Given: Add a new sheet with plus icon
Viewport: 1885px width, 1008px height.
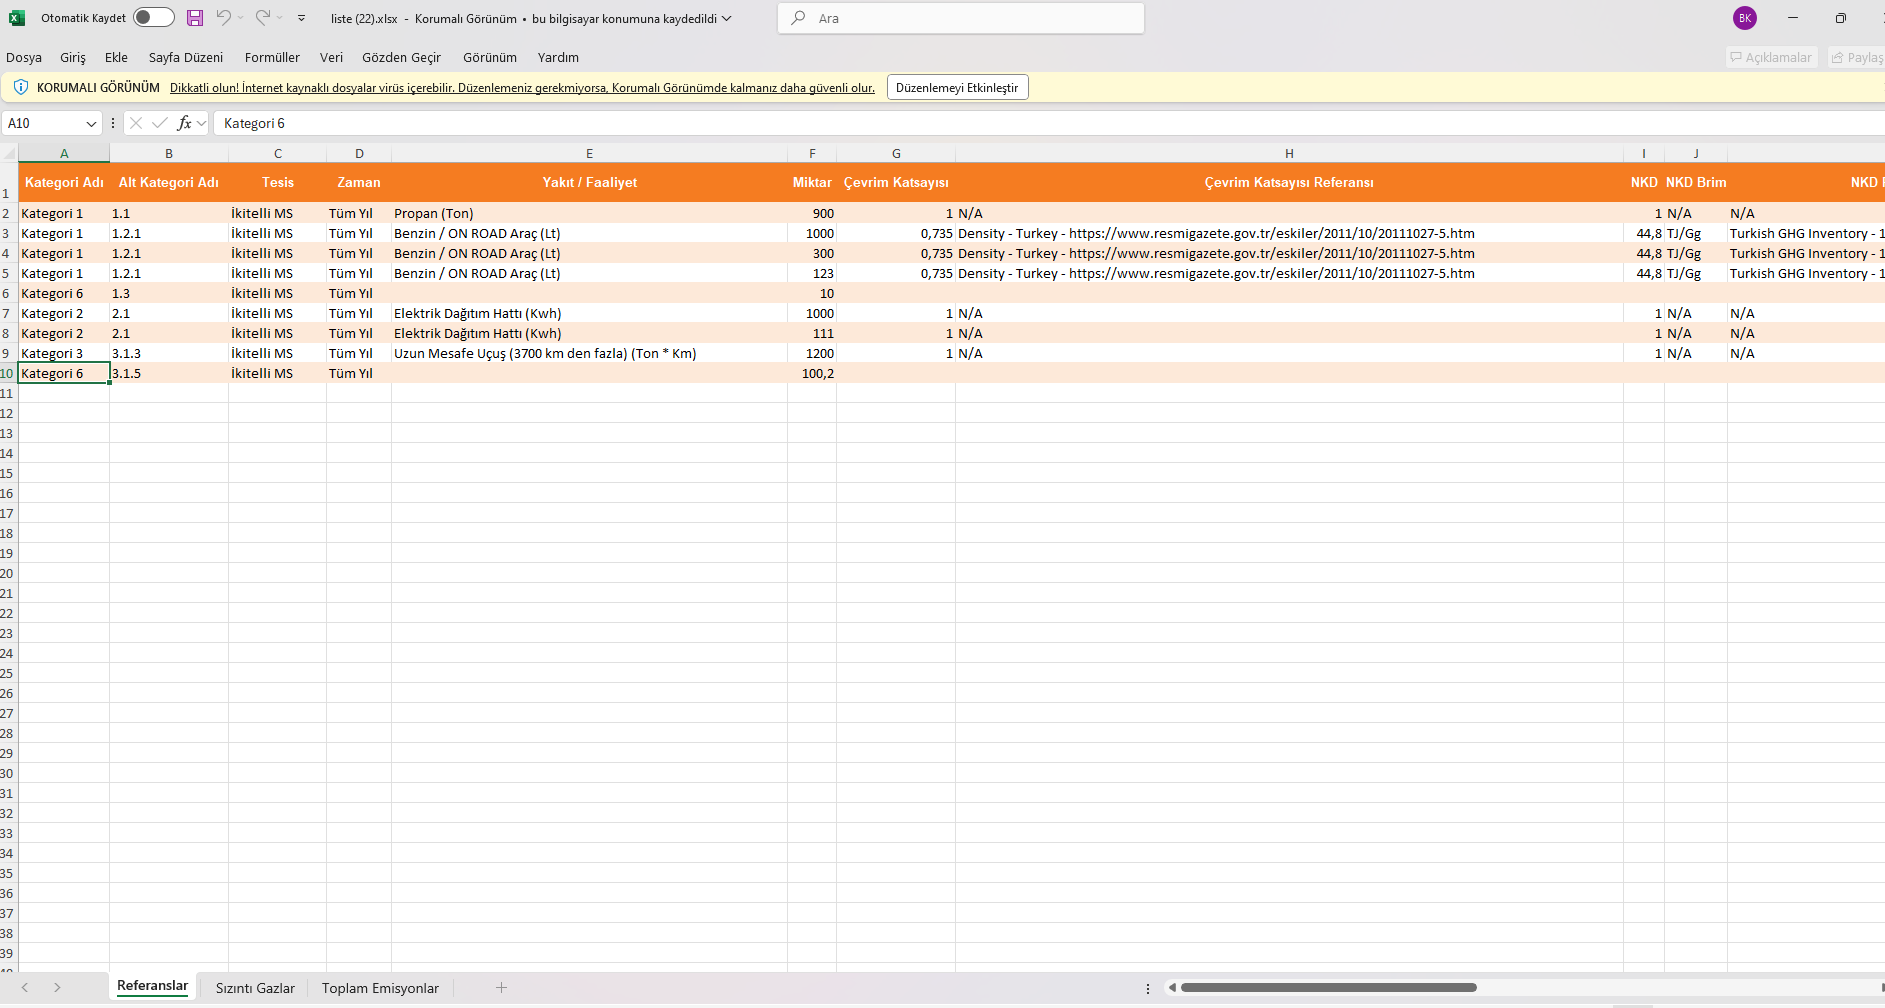Looking at the screenshot, I should click(501, 988).
